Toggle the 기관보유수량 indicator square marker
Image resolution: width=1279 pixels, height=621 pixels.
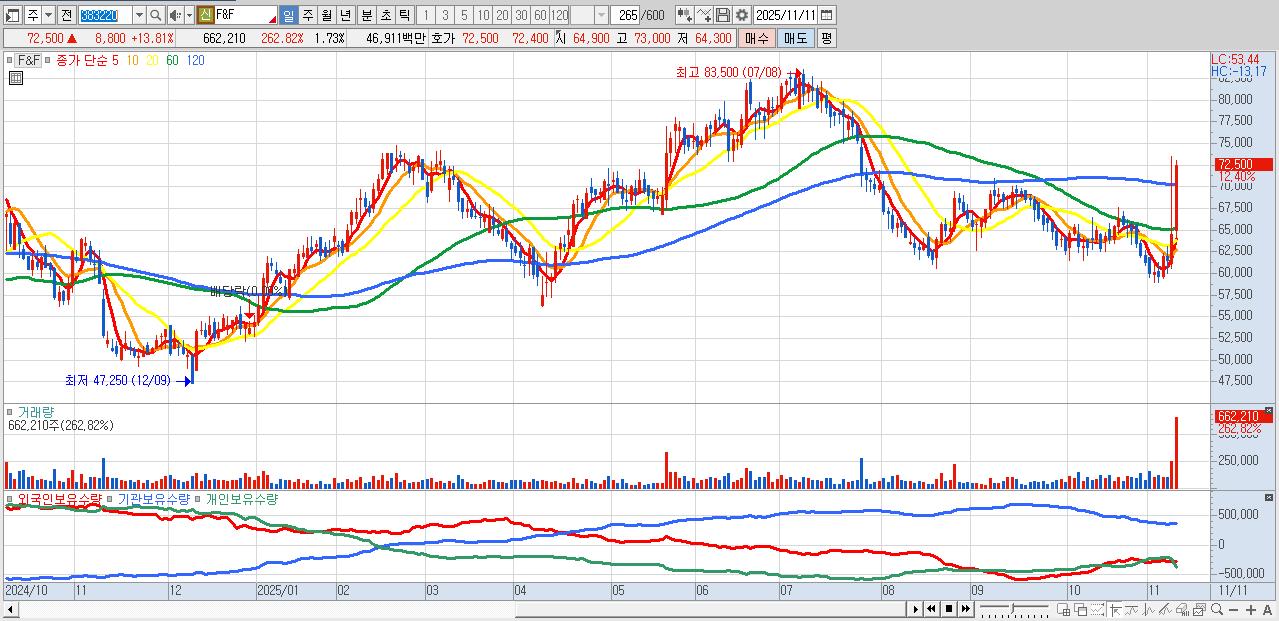pyautogui.click(x=109, y=498)
